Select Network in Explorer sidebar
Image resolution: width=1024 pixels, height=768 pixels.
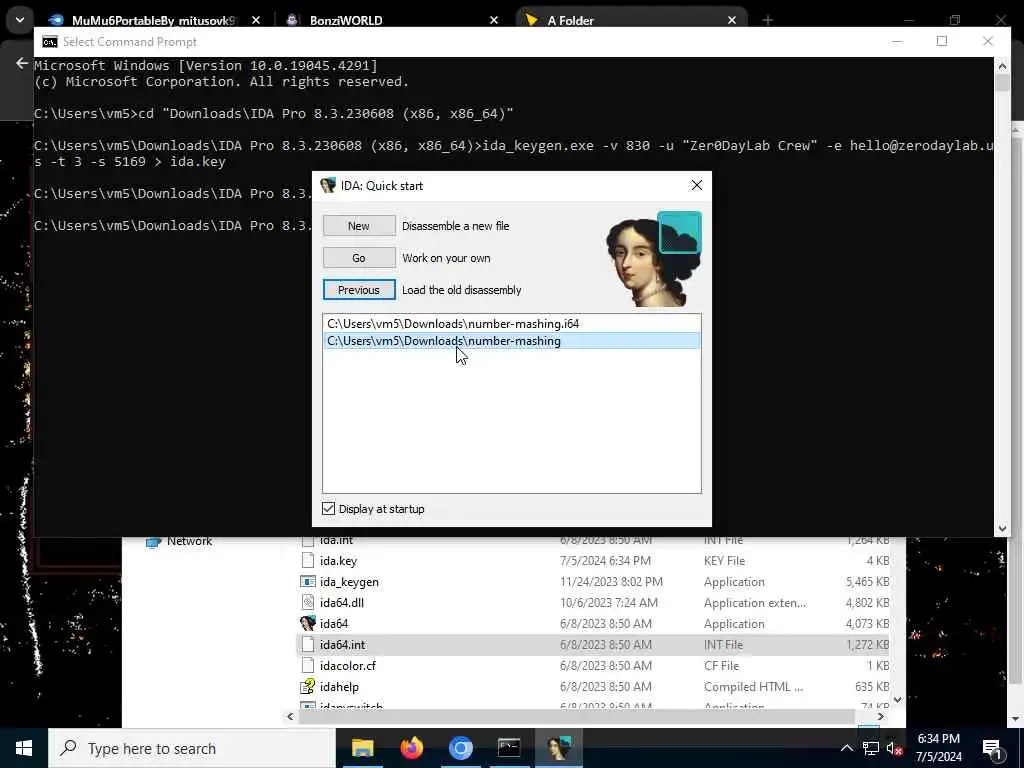tap(189, 541)
